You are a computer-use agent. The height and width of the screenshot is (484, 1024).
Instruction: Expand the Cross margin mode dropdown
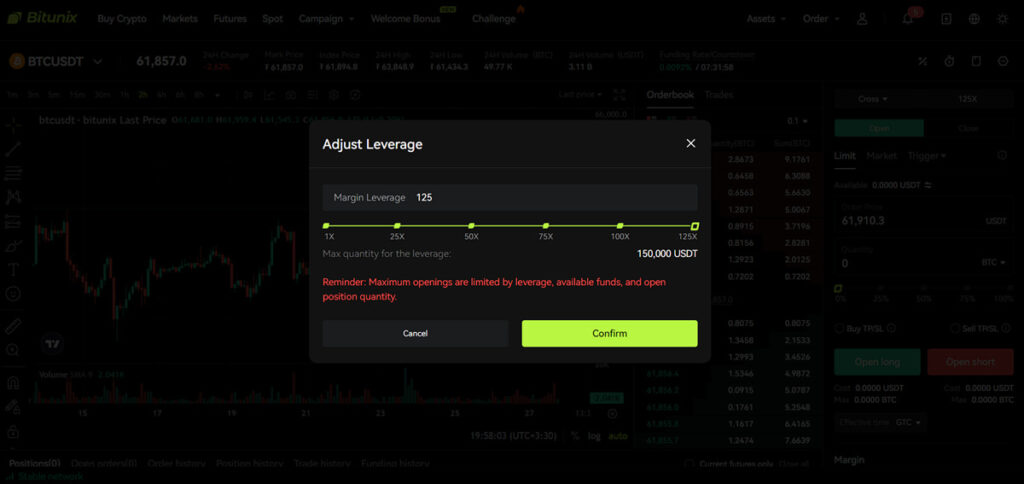[872, 99]
